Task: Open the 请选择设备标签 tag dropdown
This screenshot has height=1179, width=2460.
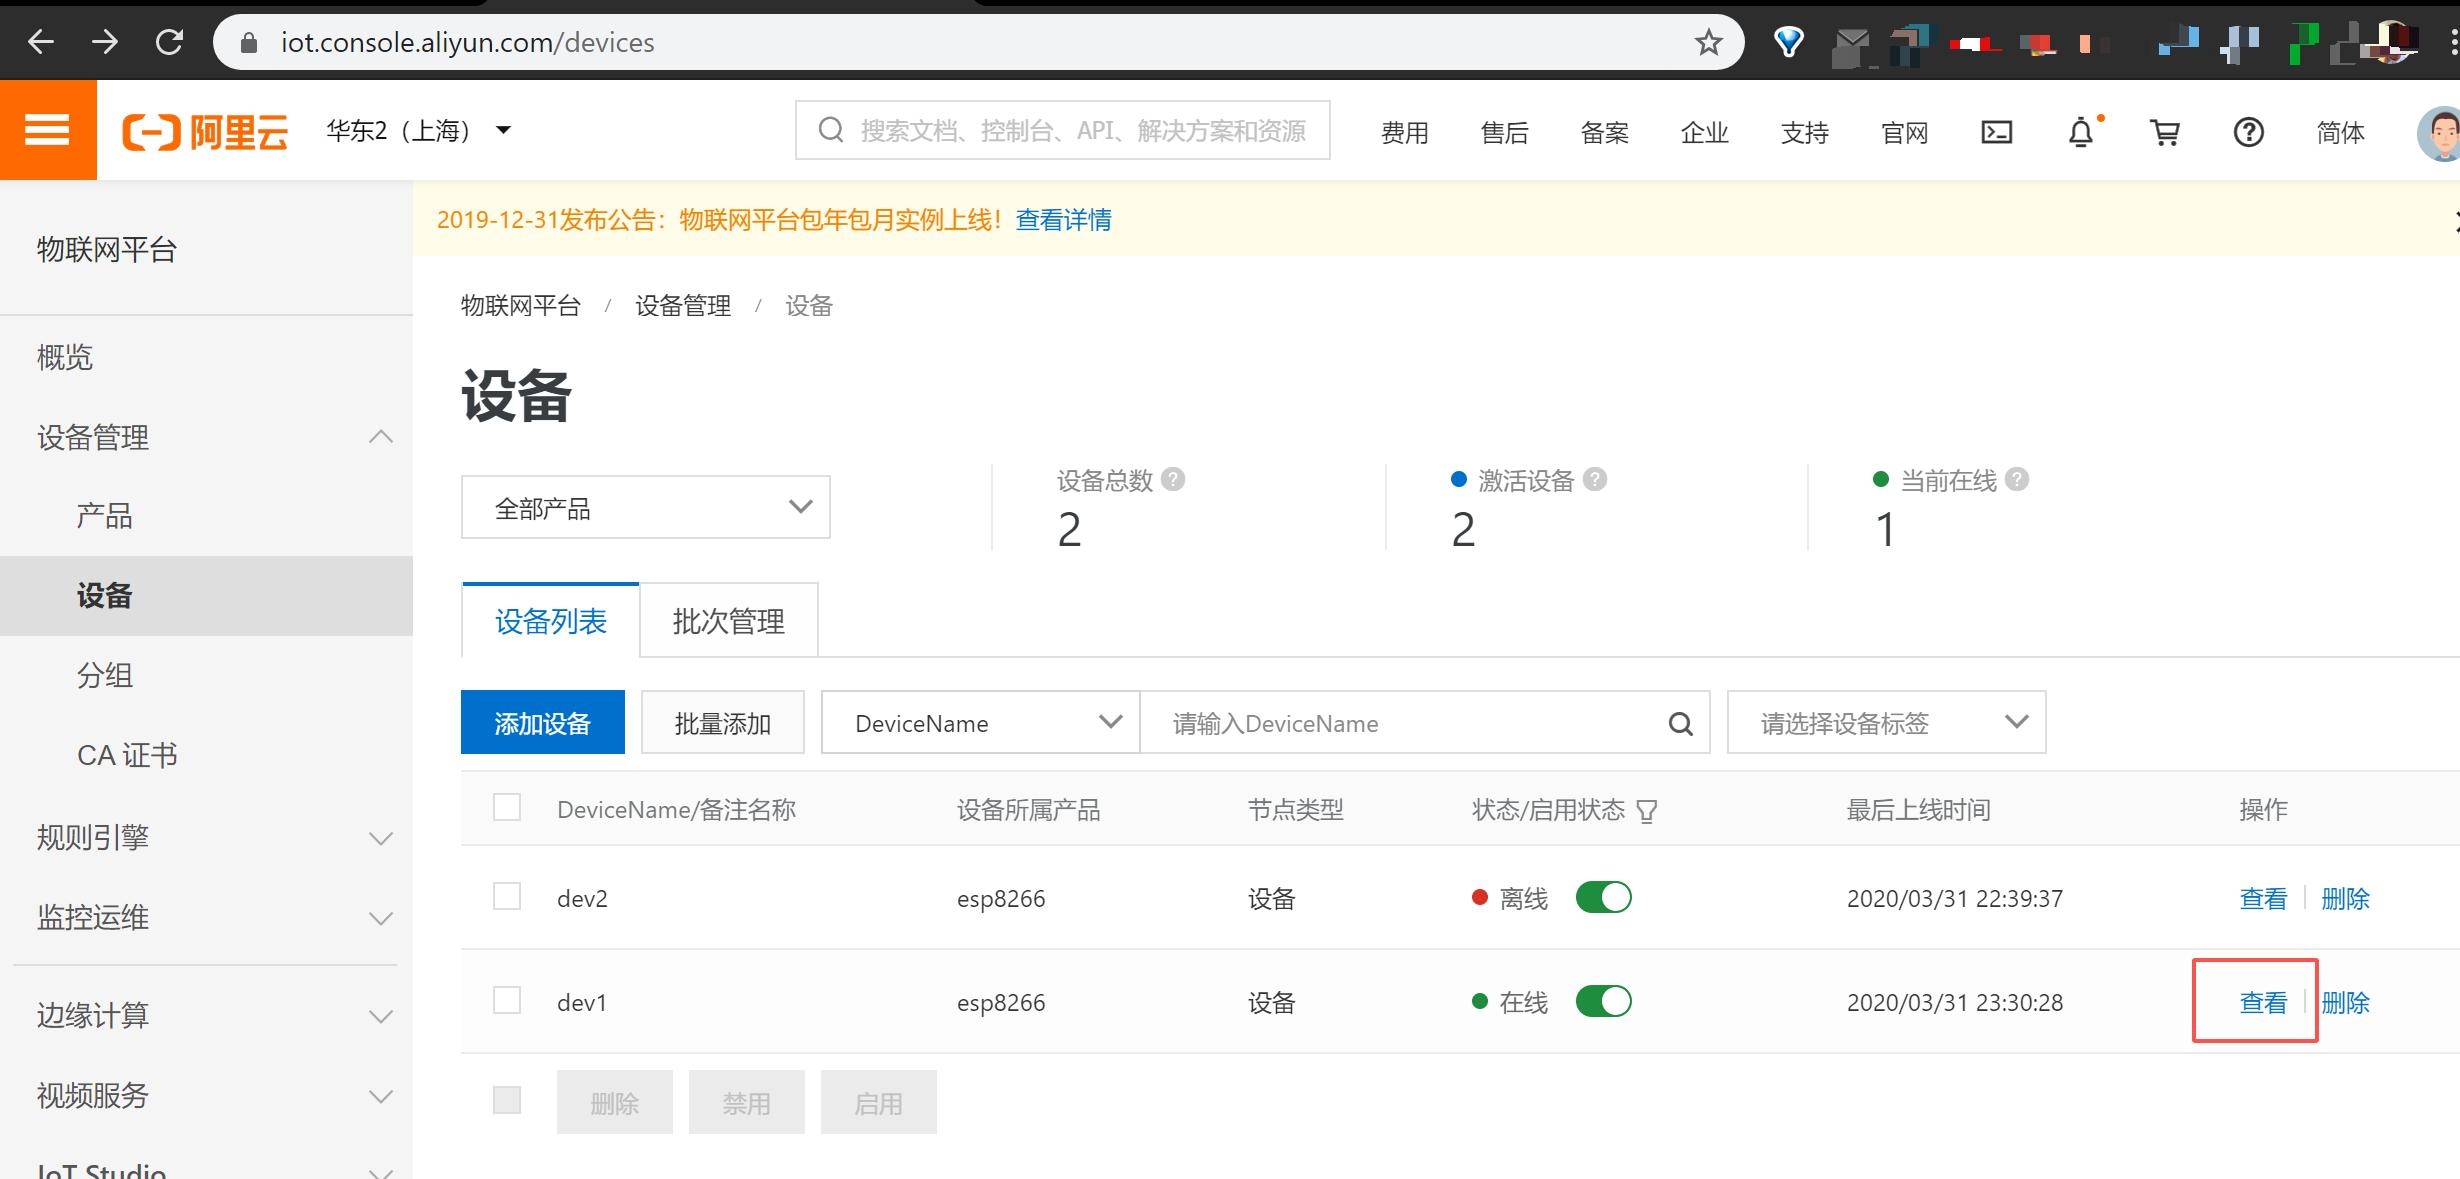Action: [1885, 722]
